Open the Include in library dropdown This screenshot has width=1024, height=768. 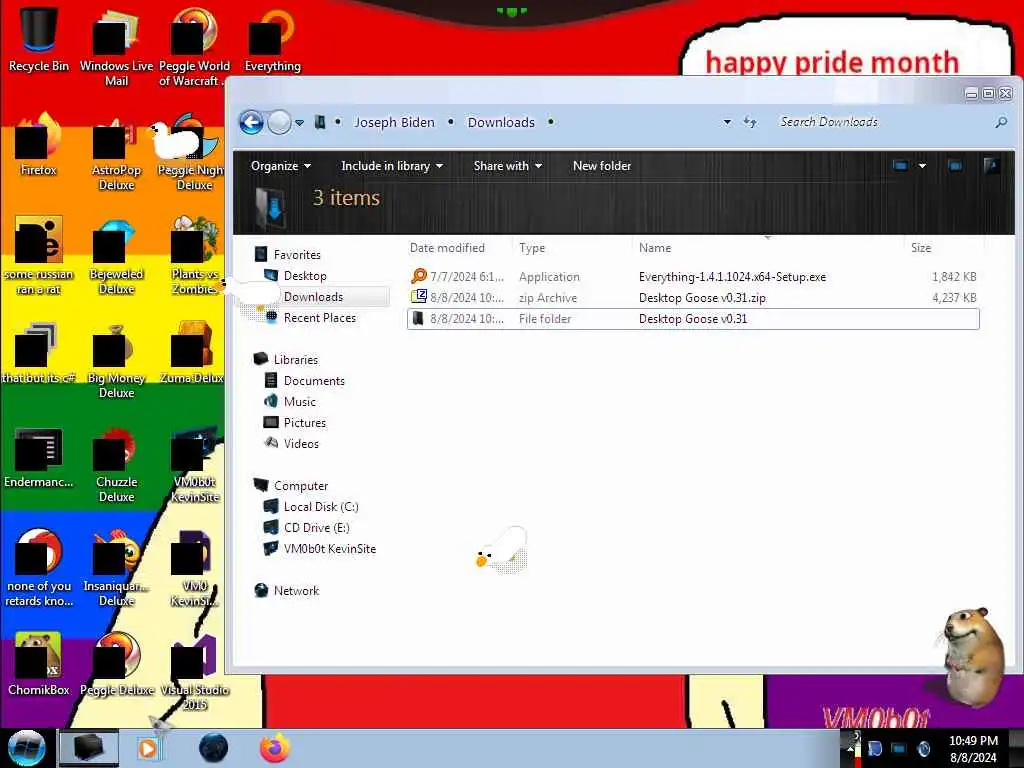click(392, 166)
